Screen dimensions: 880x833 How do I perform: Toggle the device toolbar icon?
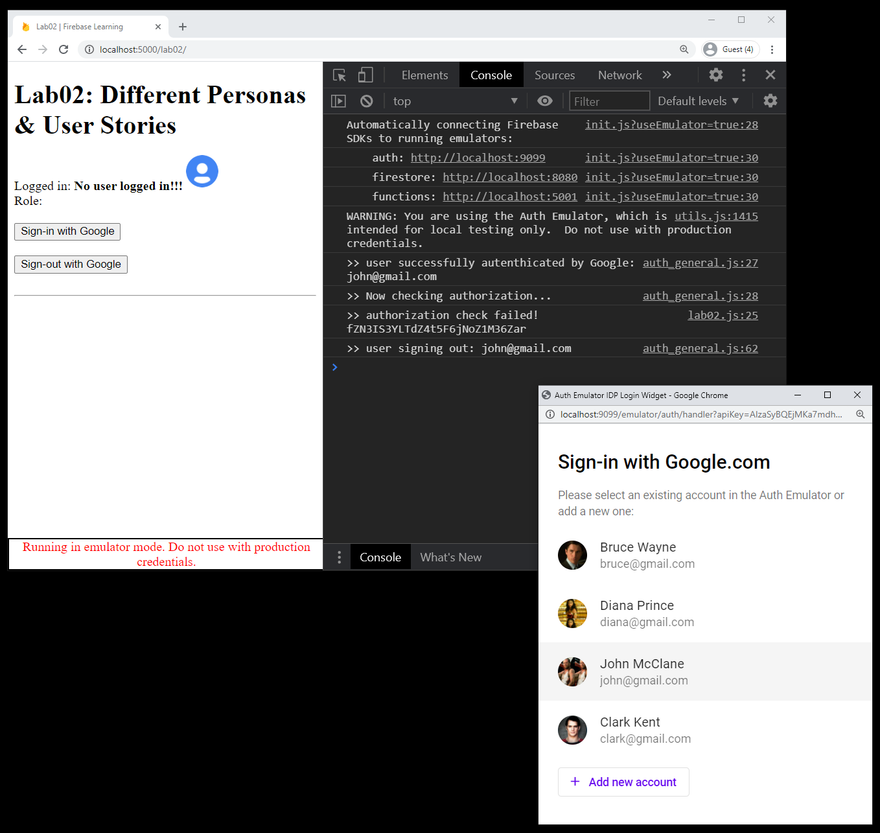coord(365,75)
